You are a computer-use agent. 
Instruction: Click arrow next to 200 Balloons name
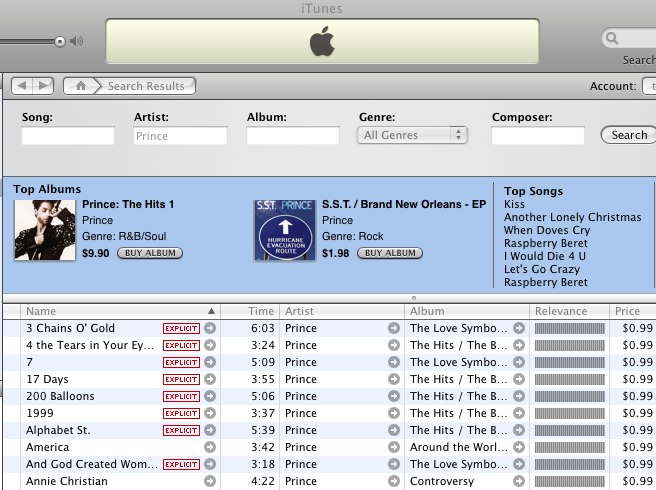(210, 396)
